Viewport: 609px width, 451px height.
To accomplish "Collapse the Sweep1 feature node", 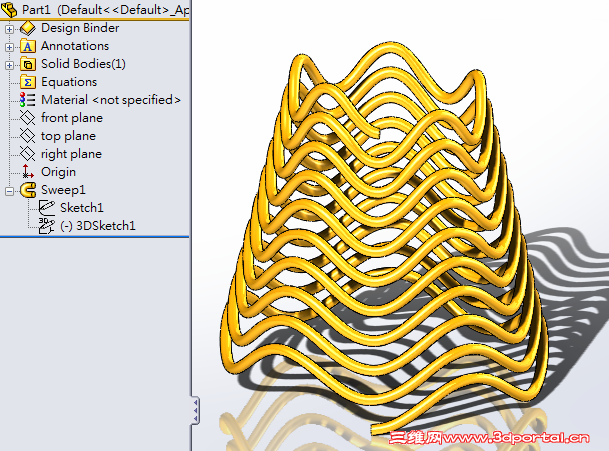I will point(9,191).
